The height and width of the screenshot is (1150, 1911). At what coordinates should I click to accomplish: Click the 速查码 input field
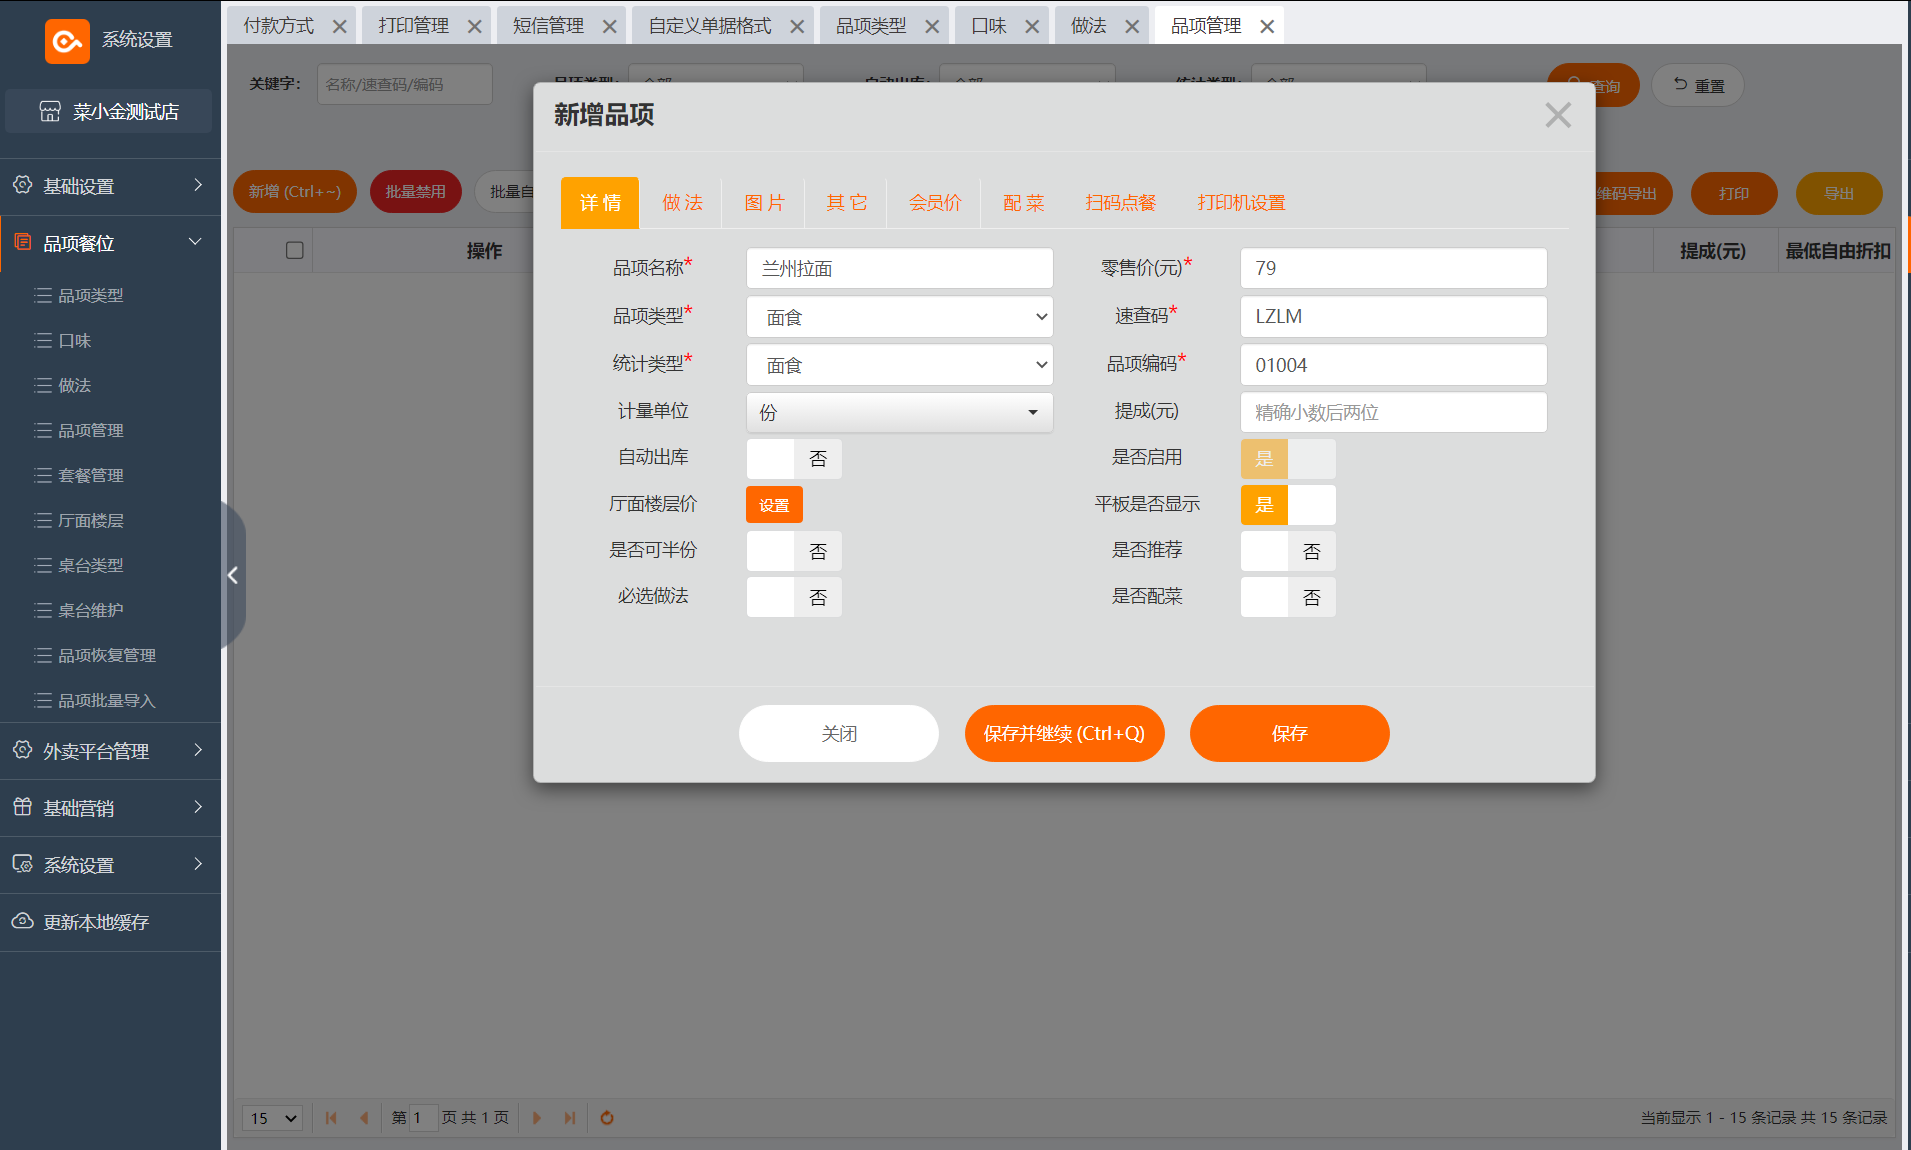click(x=1394, y=316)
